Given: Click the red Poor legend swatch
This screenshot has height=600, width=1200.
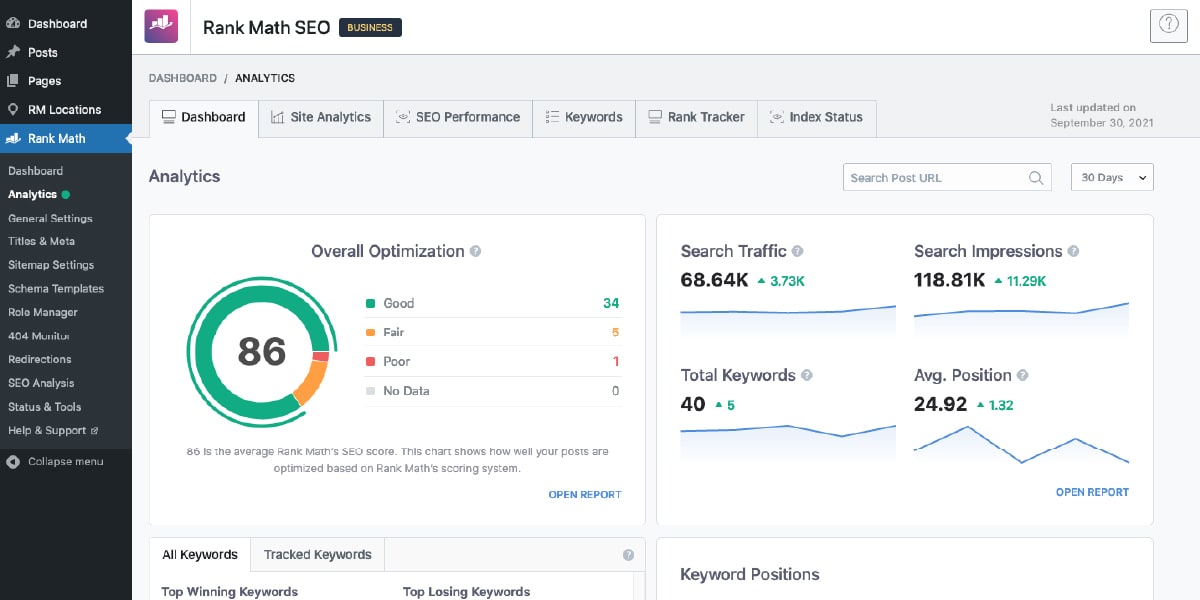Looking at the screenshot, I should click(x=370, y=361).
